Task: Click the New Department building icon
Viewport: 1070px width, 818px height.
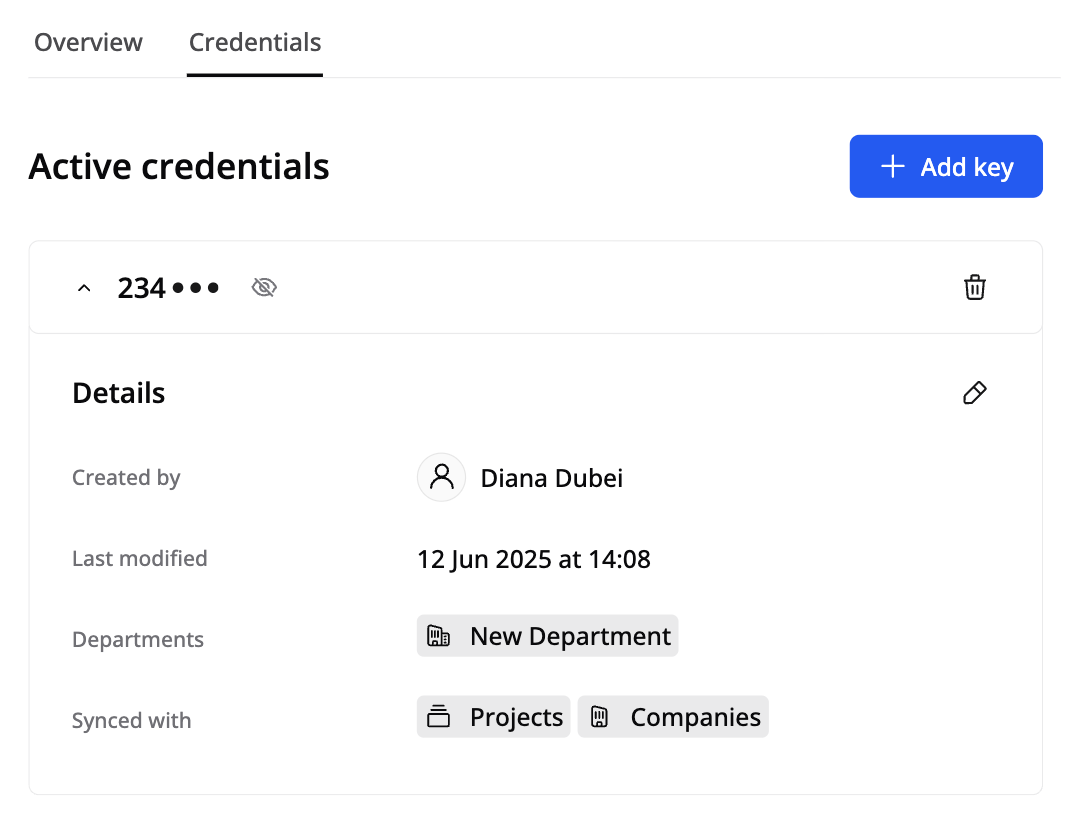Action: (x=438, y=636)
